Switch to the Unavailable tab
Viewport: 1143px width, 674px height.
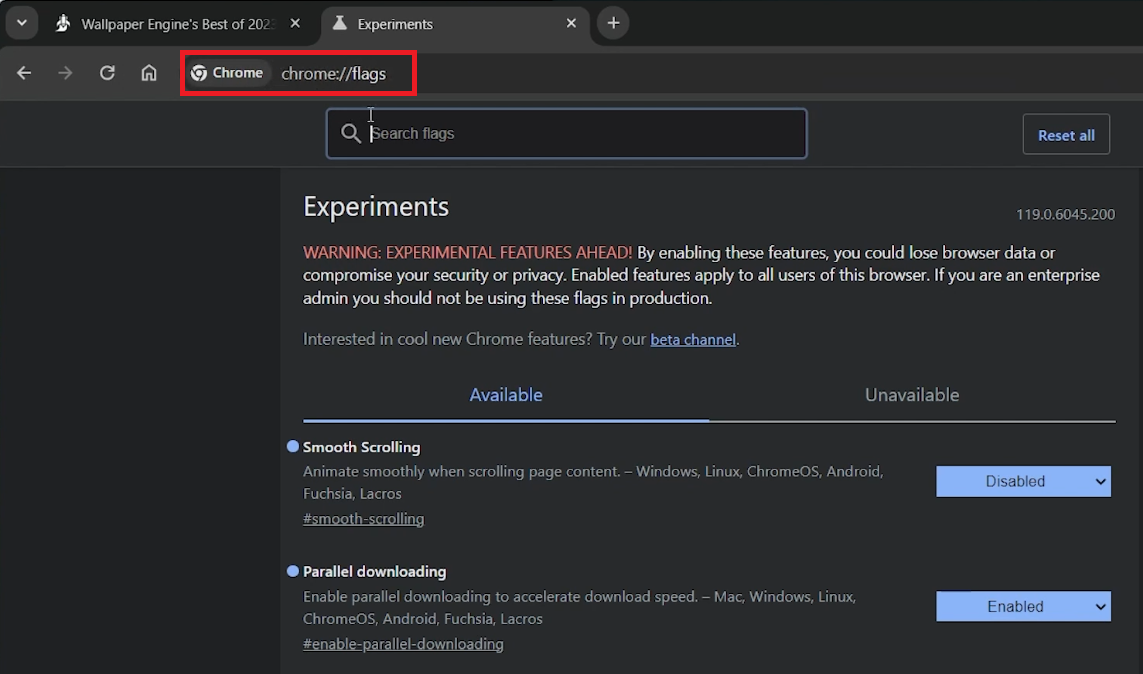[x=912, y=395]
